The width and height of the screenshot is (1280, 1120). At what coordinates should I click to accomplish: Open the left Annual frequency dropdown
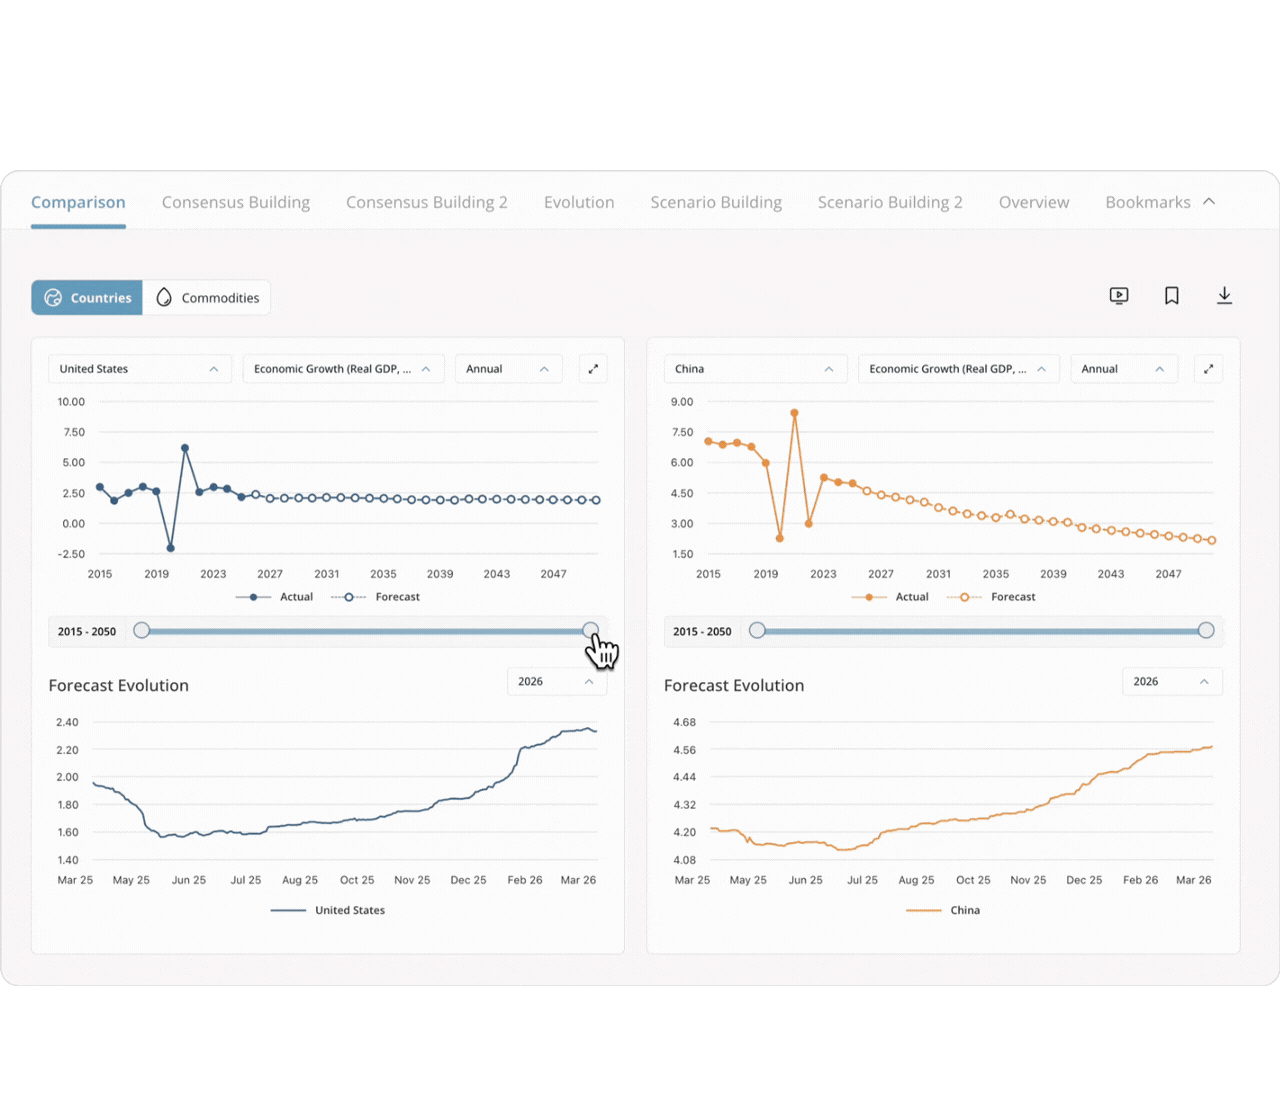(x=508, y=369)
